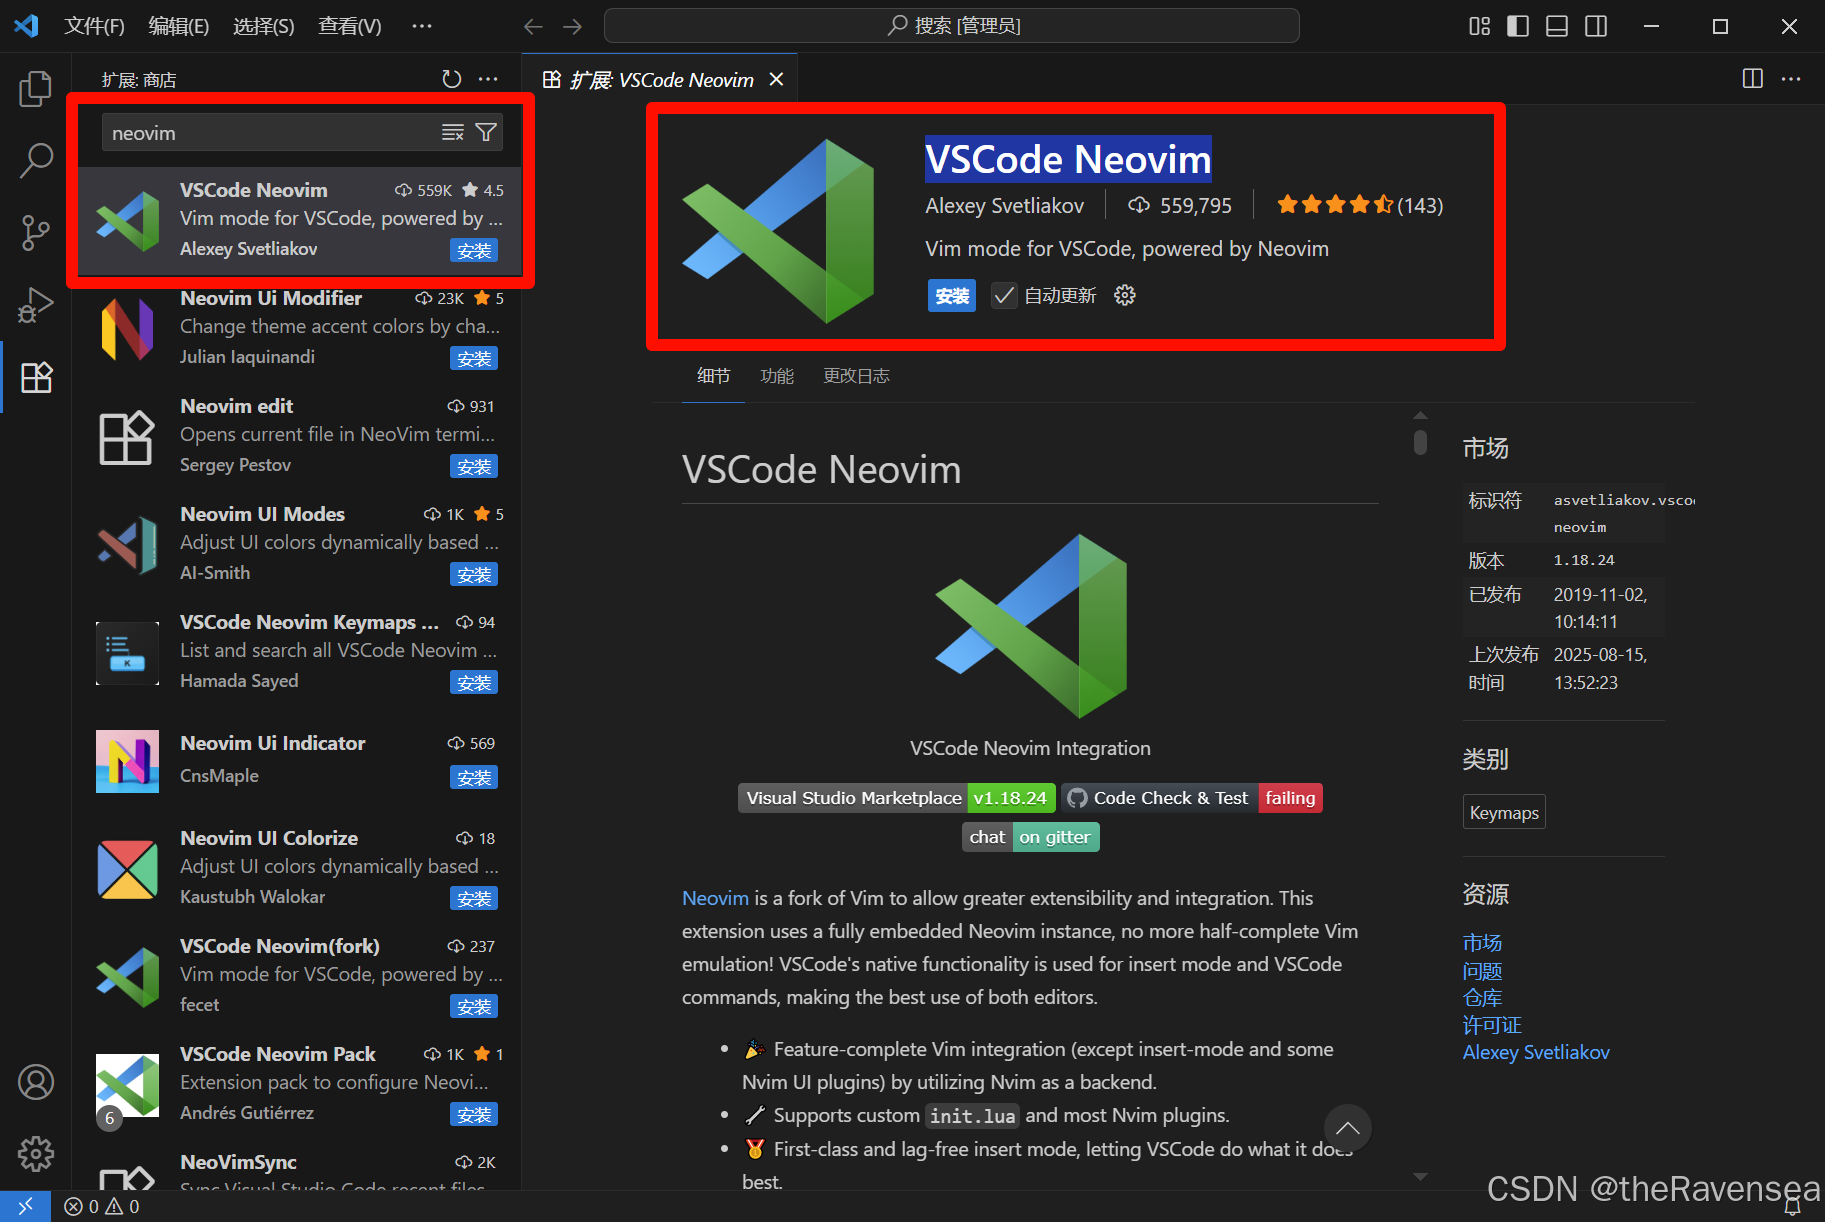Close the VSCode Neovim extension tab
The width and height of the screenshot is (1825, 1222).
click(776, 79)
